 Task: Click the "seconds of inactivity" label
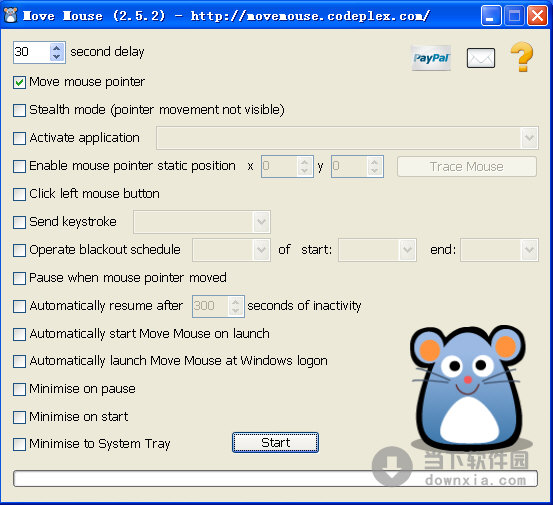tap(304, 305)
